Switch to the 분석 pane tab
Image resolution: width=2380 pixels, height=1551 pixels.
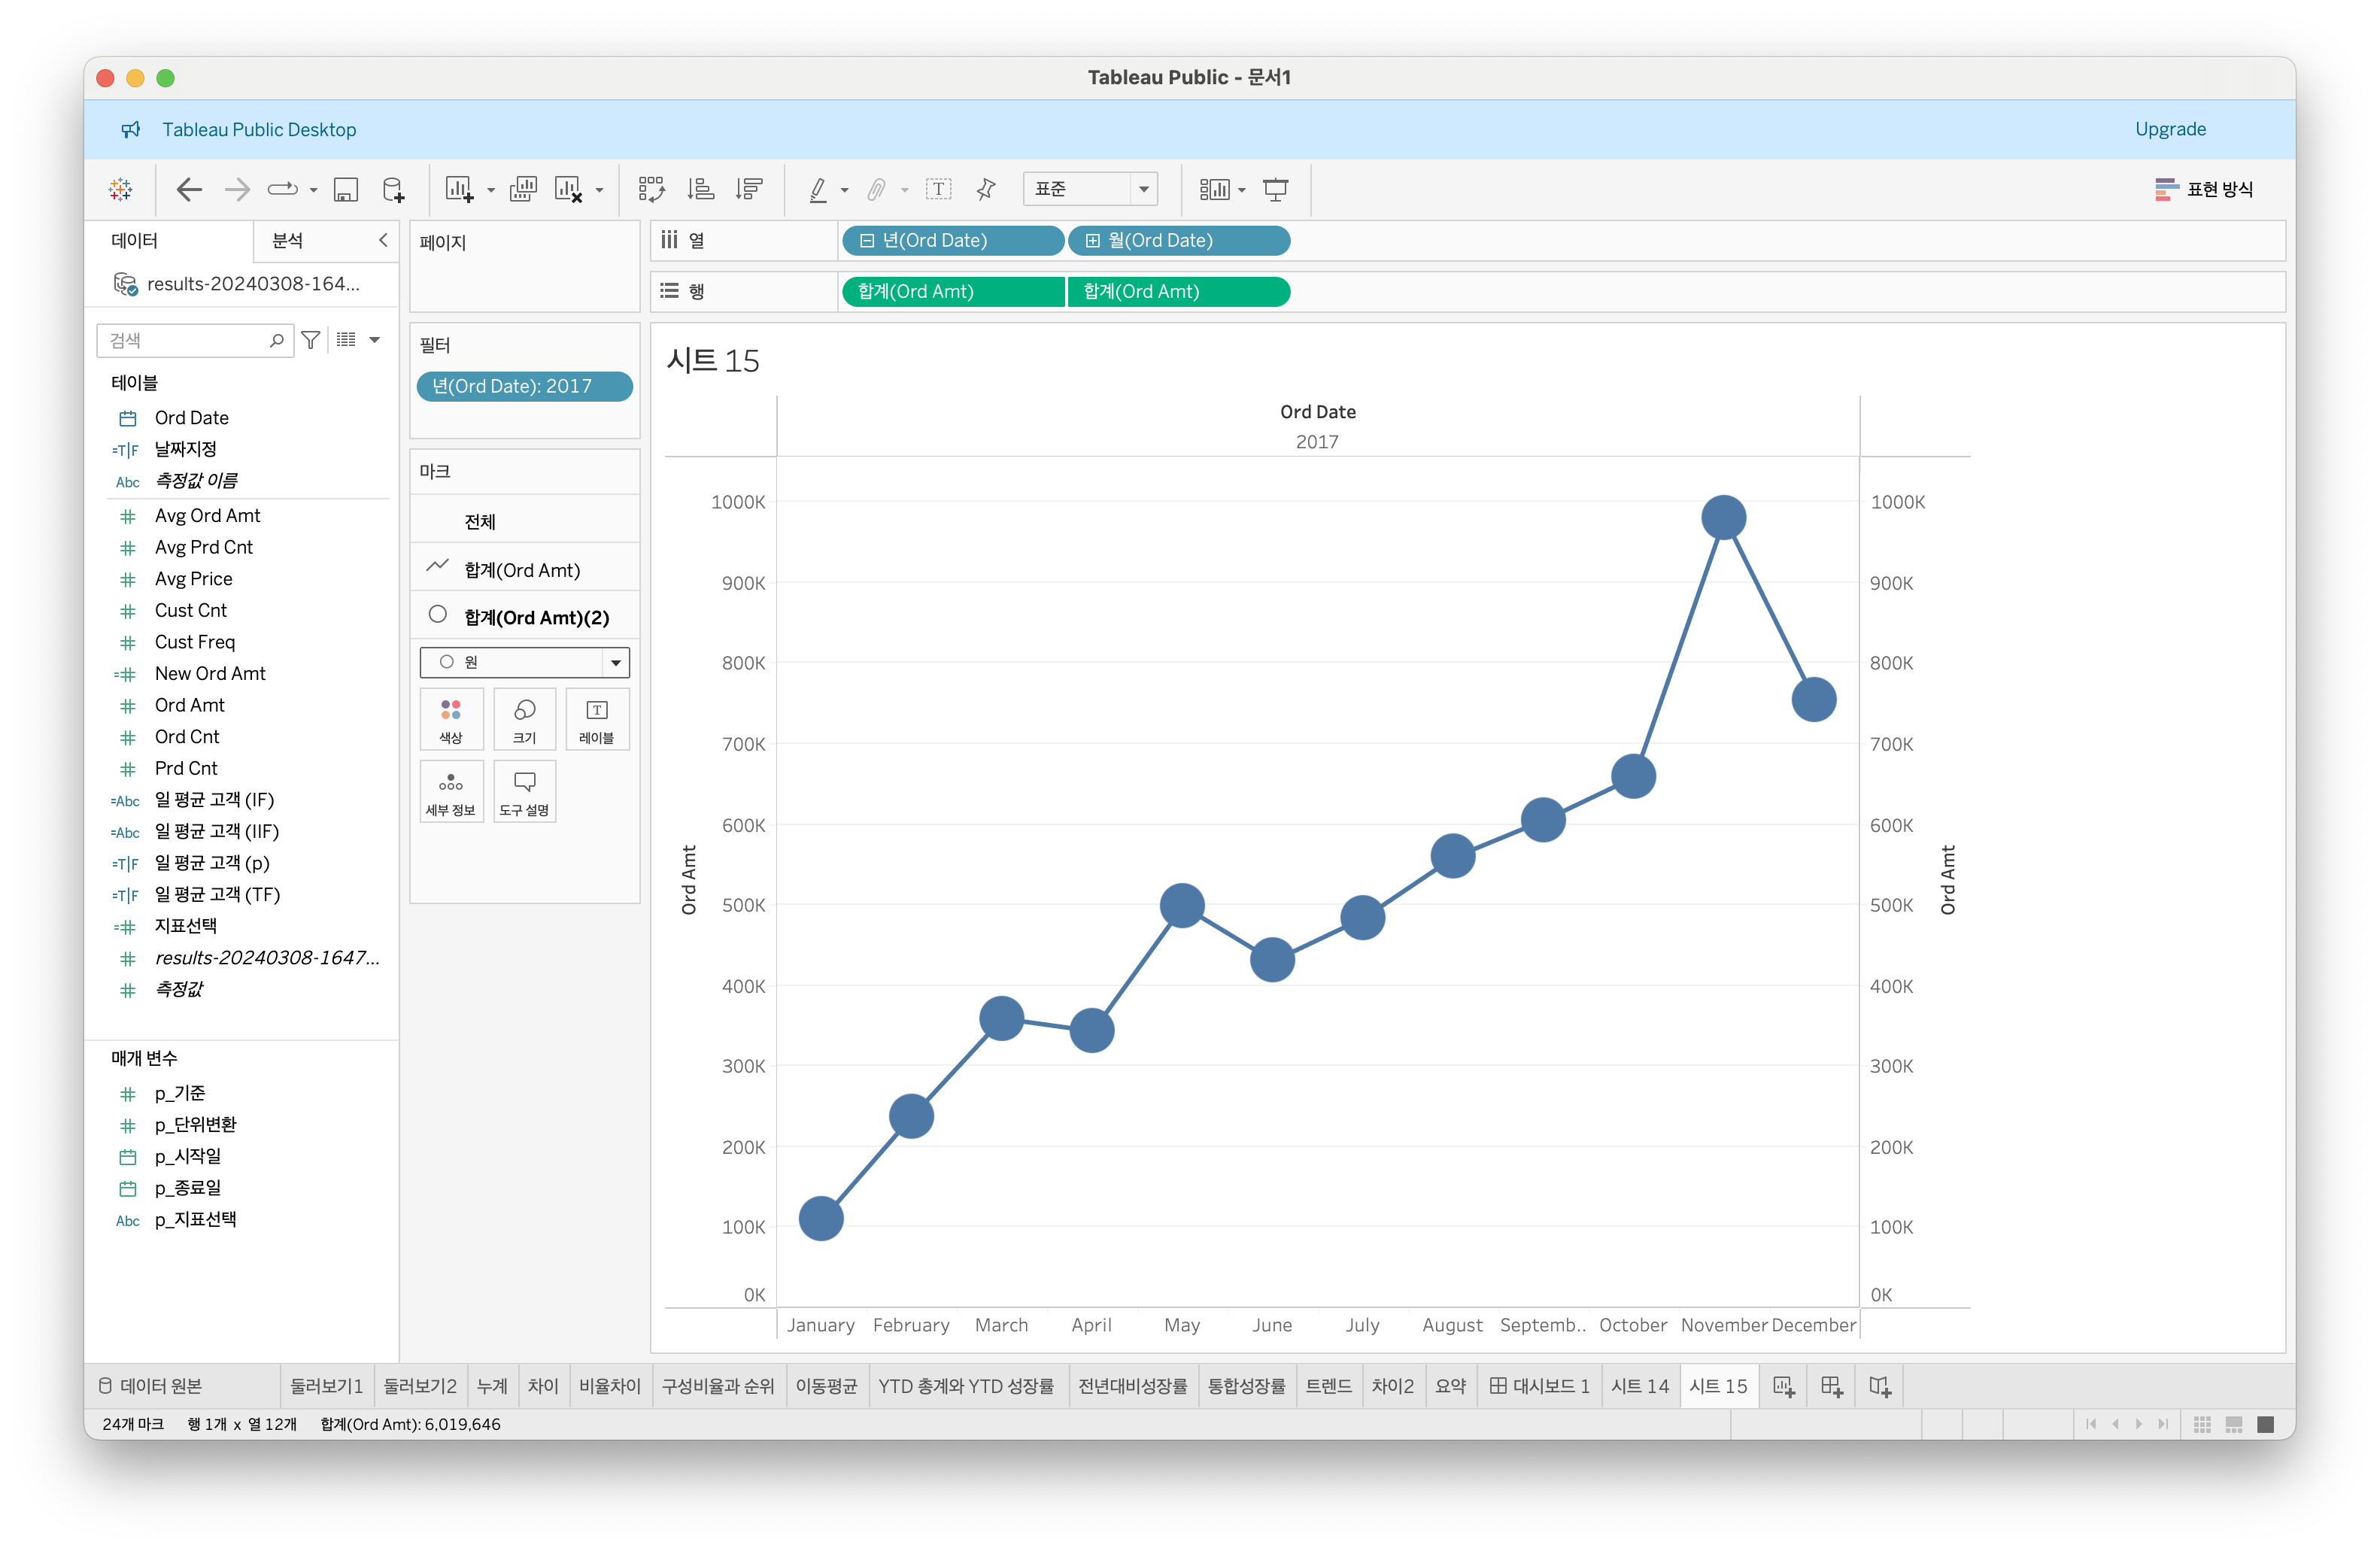pos(288,240)
